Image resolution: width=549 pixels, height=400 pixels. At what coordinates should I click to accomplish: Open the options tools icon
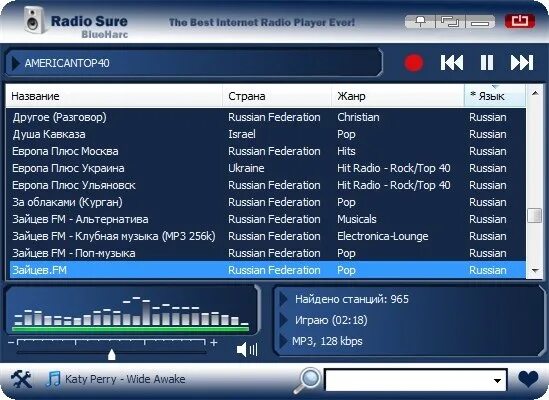[21, 379]
